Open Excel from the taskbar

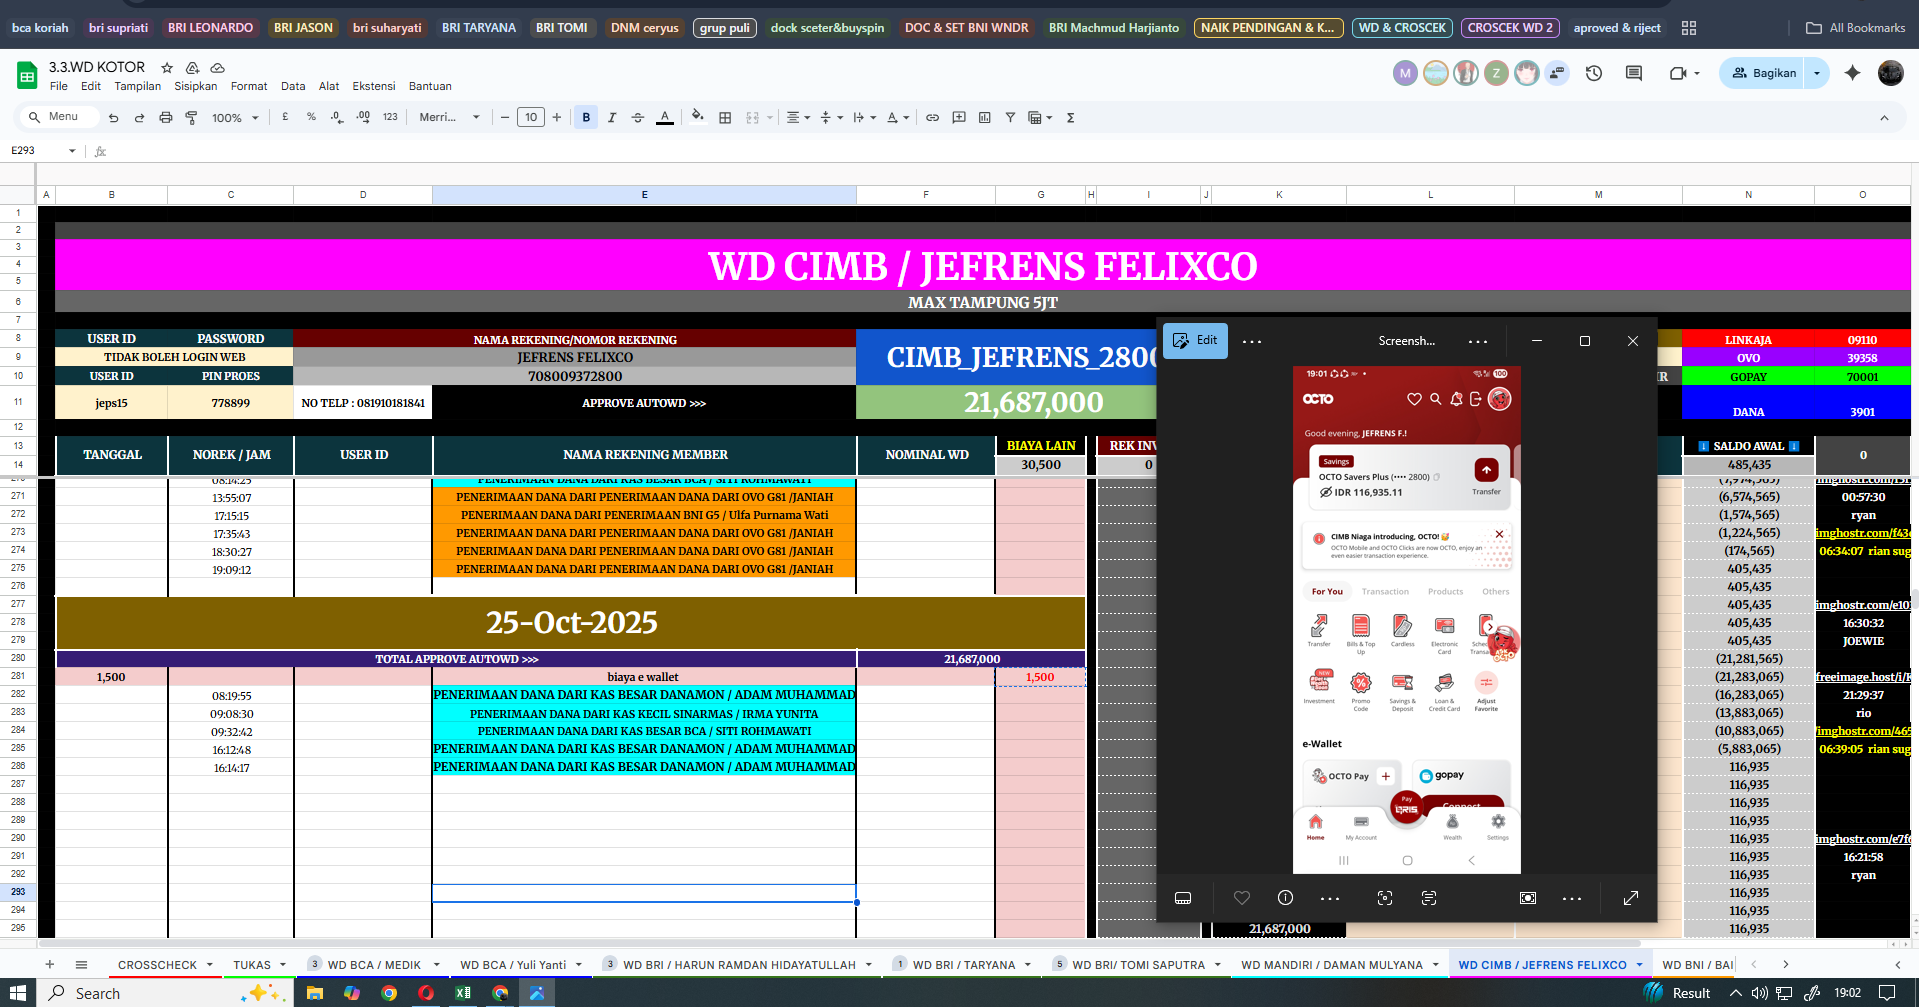(x=463, y=993)
